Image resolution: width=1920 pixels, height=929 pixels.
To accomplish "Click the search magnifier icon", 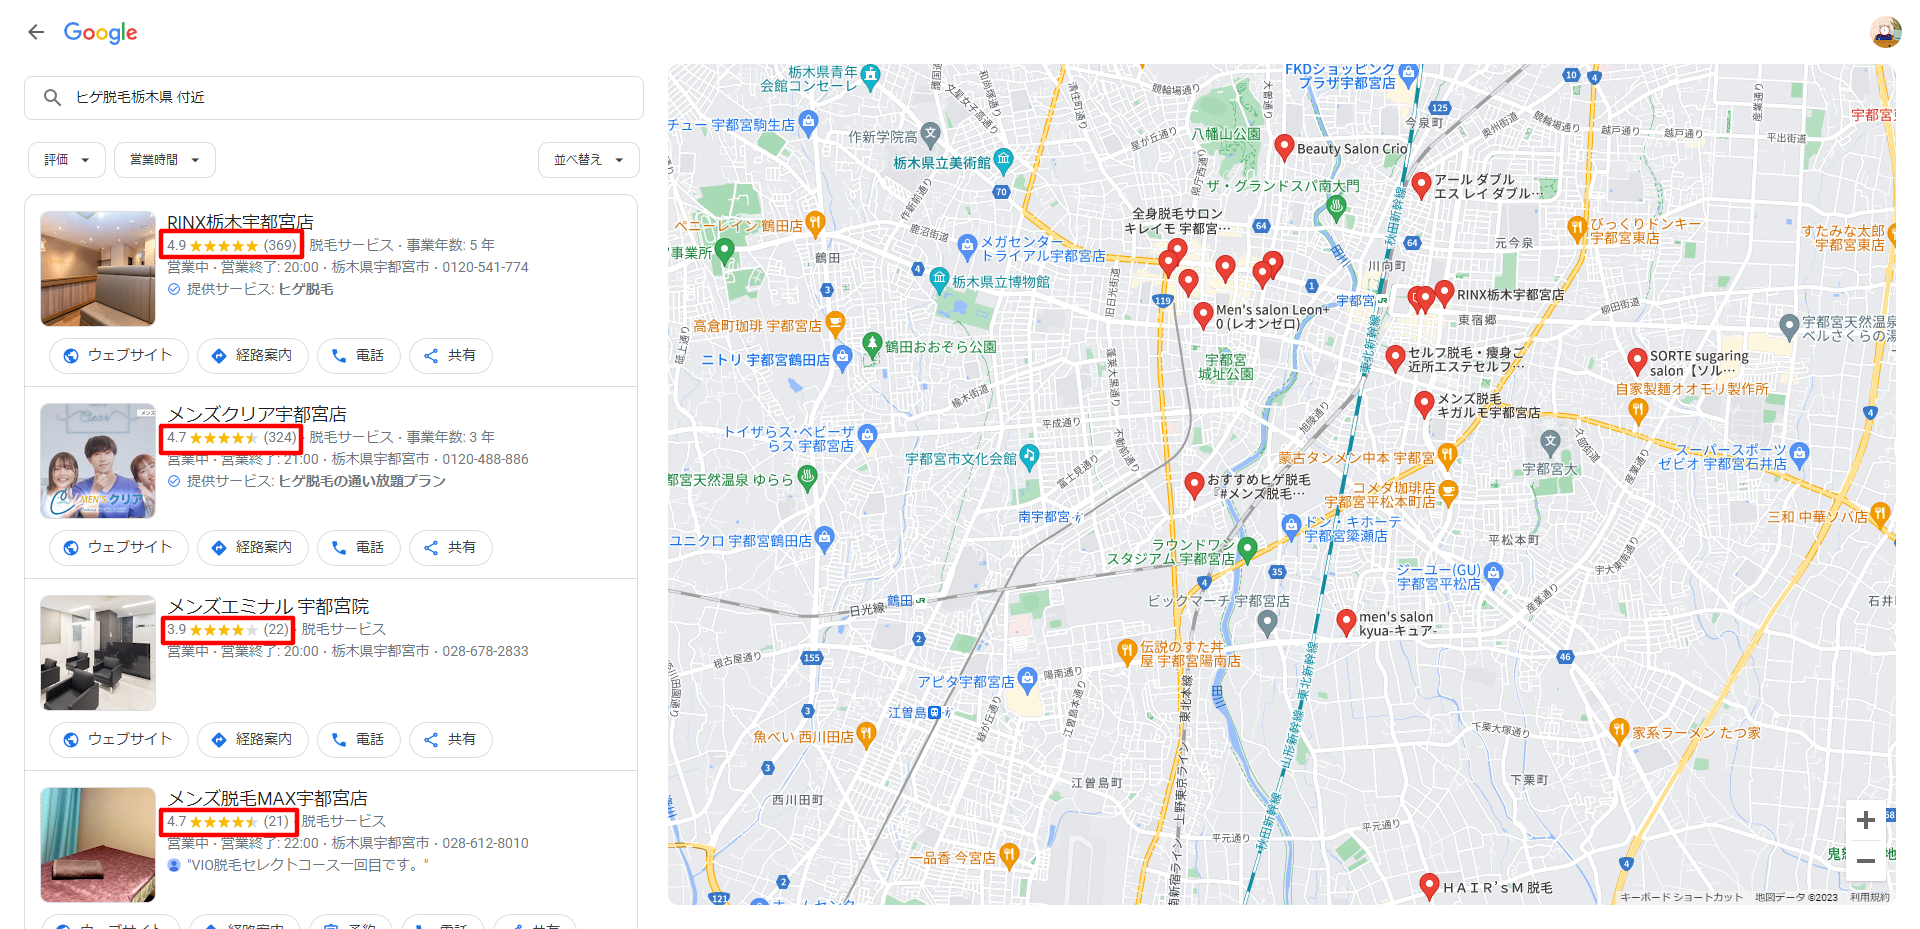I will coord(52,97).
